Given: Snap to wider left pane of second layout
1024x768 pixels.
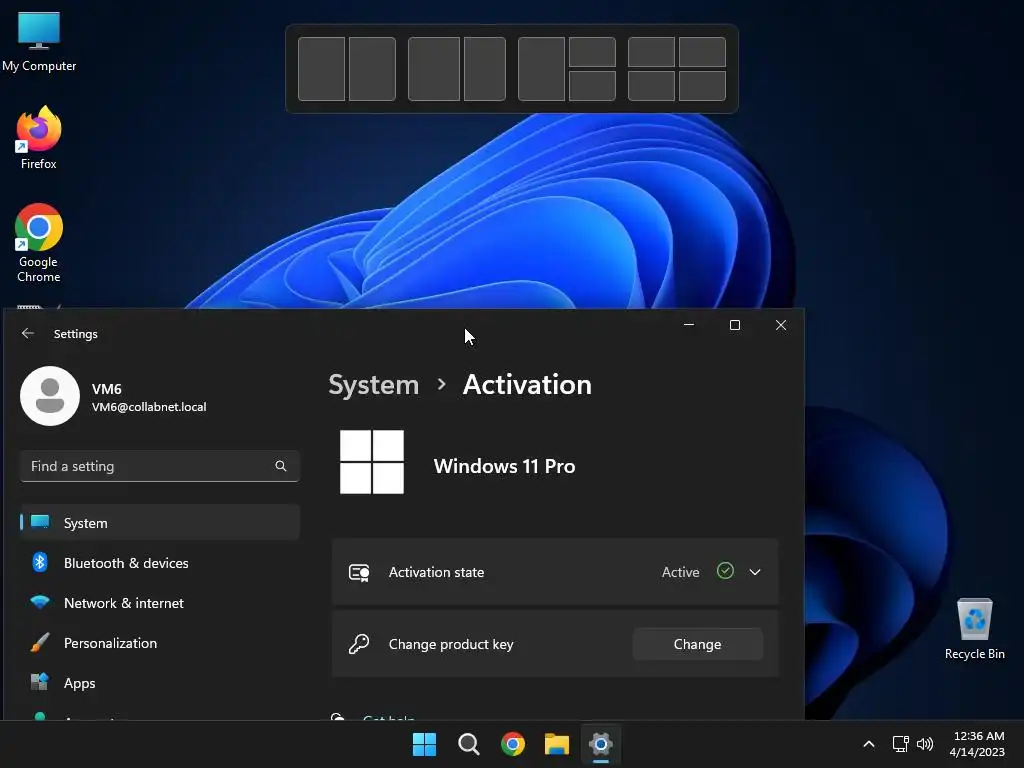Looking at the screenshot, I should click(x=434, y=69).
